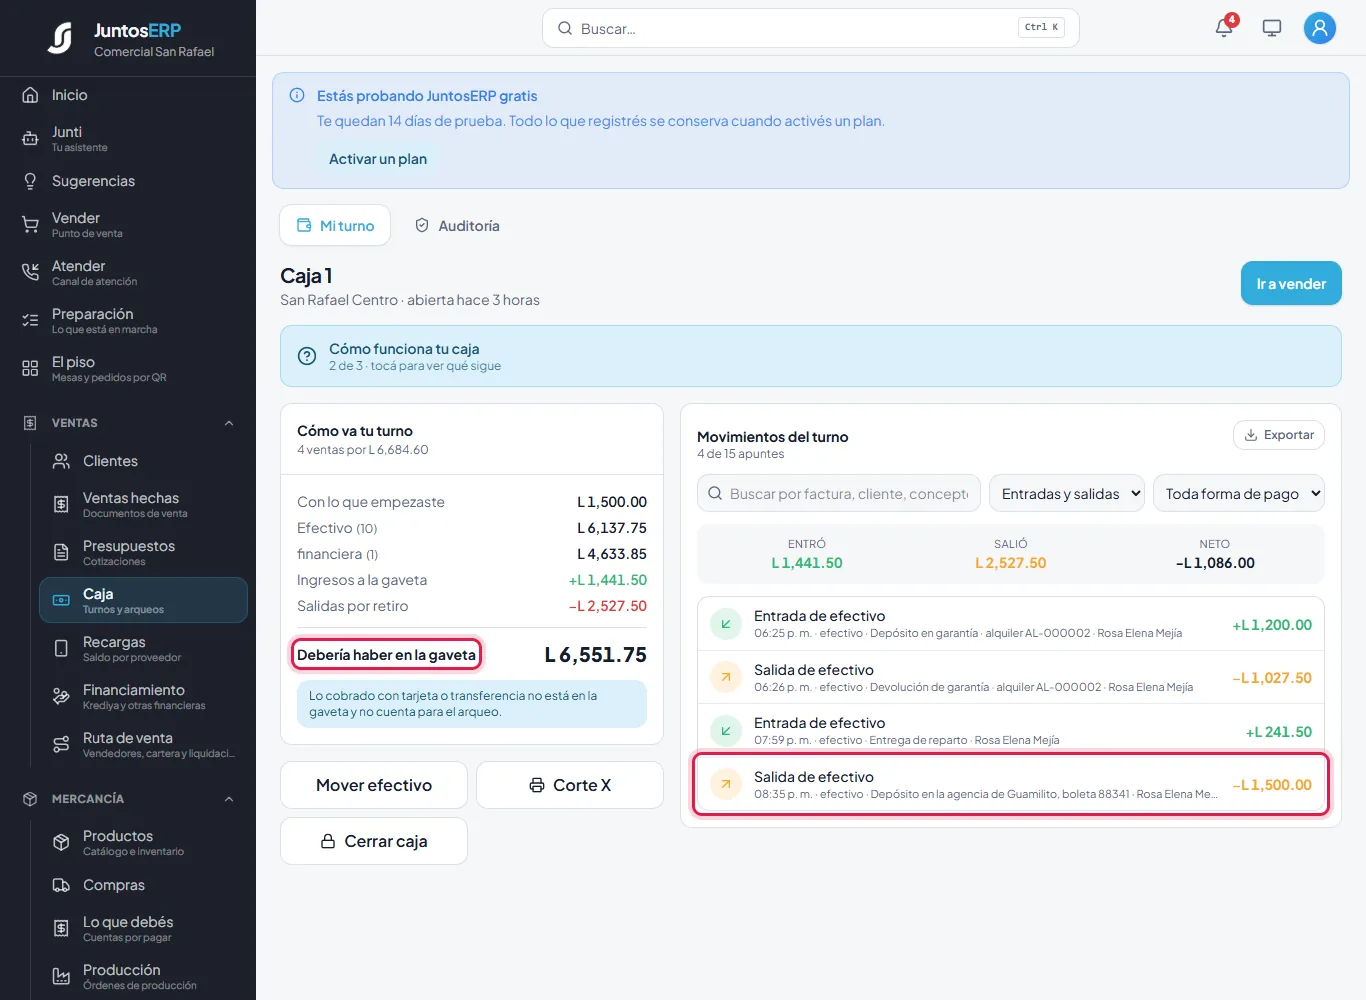
Task: Open Junti assistant in sidebar
Action: 128,139
